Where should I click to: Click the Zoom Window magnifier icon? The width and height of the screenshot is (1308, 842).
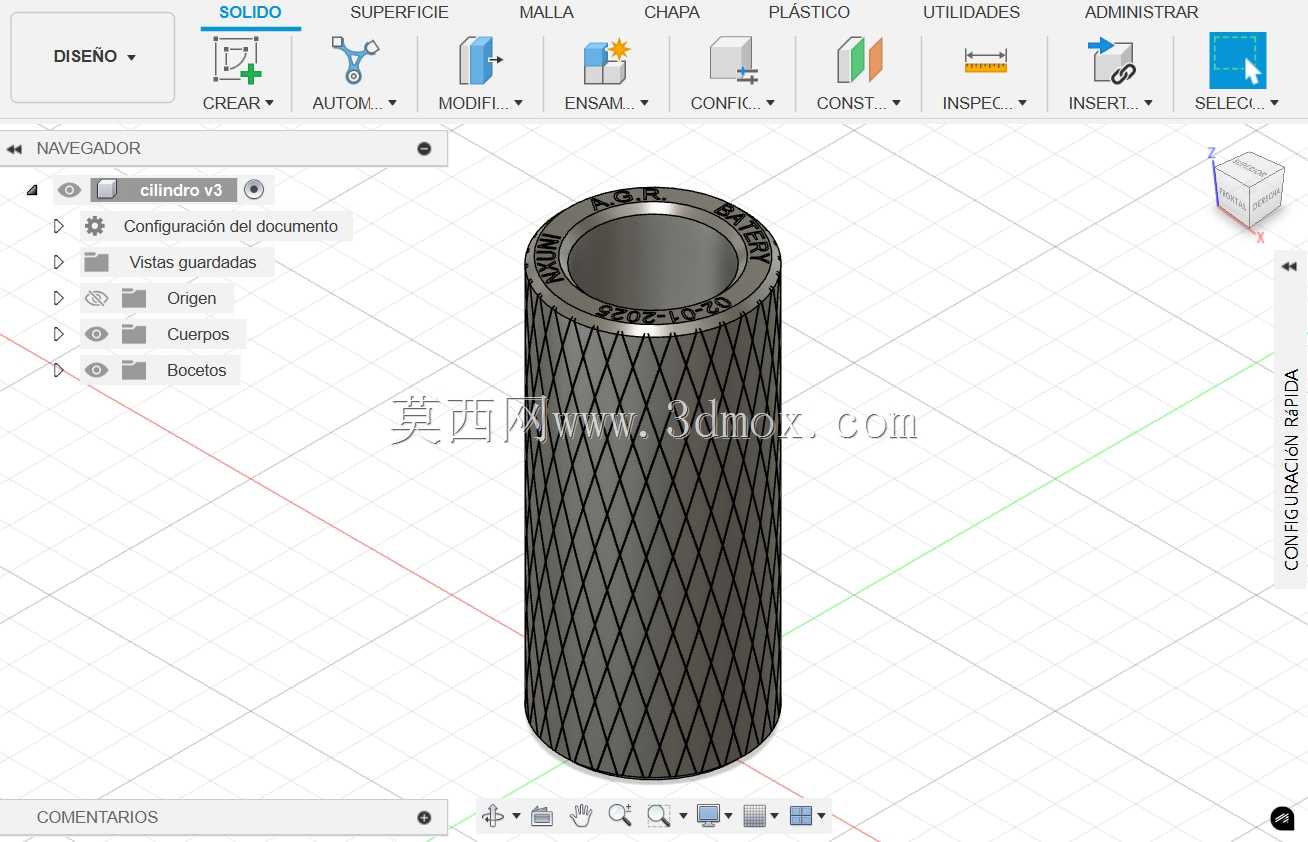point(658,816)
